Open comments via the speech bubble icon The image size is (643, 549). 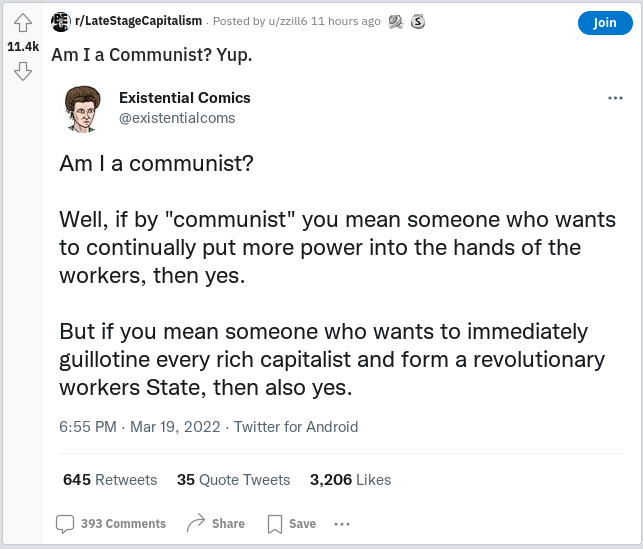(65, 523)
